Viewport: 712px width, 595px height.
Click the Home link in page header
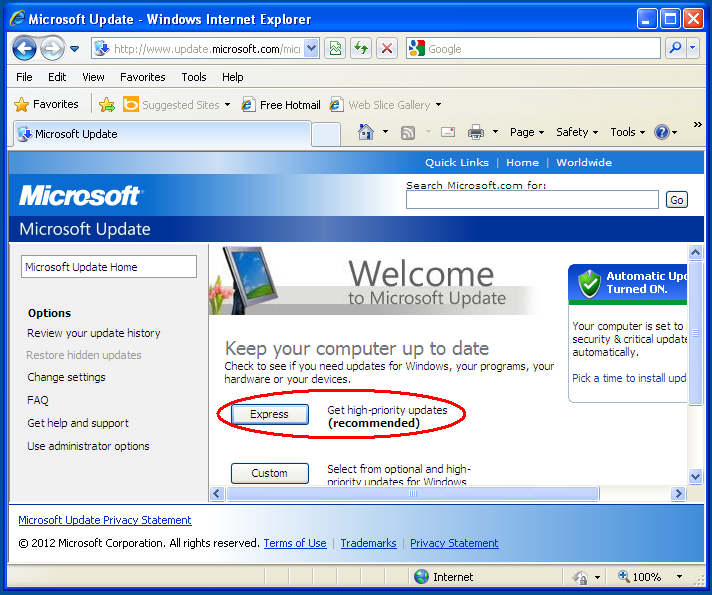click(522, 163)
